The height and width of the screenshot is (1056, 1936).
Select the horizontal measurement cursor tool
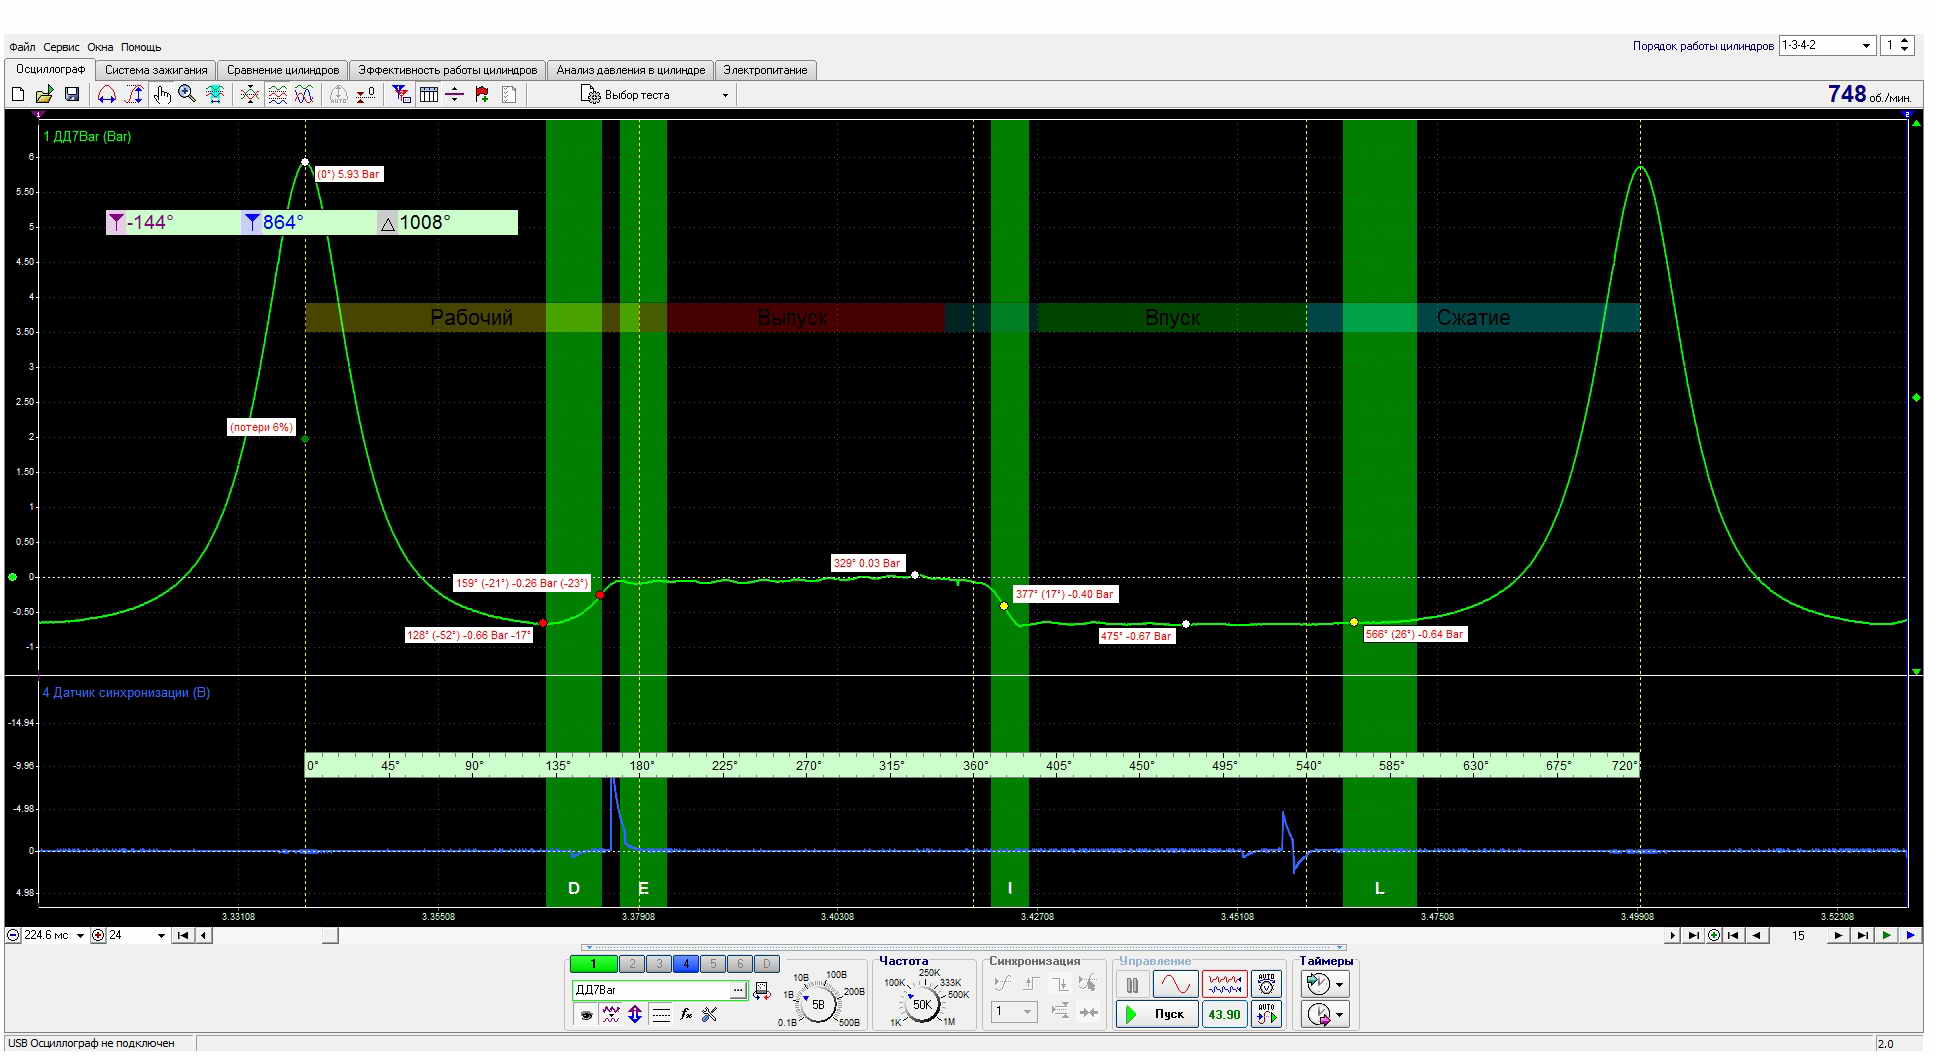click(x=107, y=94)
